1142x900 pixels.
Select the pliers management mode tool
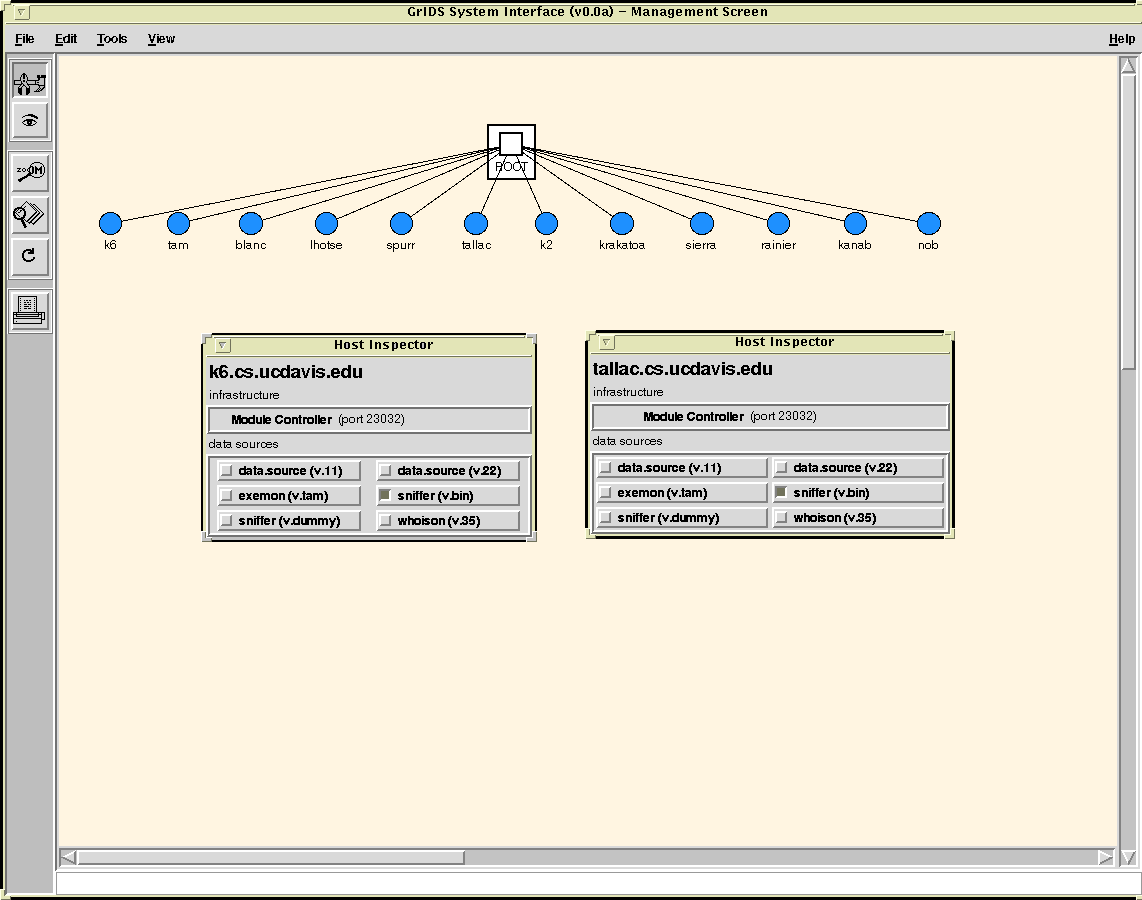point(30,80)
